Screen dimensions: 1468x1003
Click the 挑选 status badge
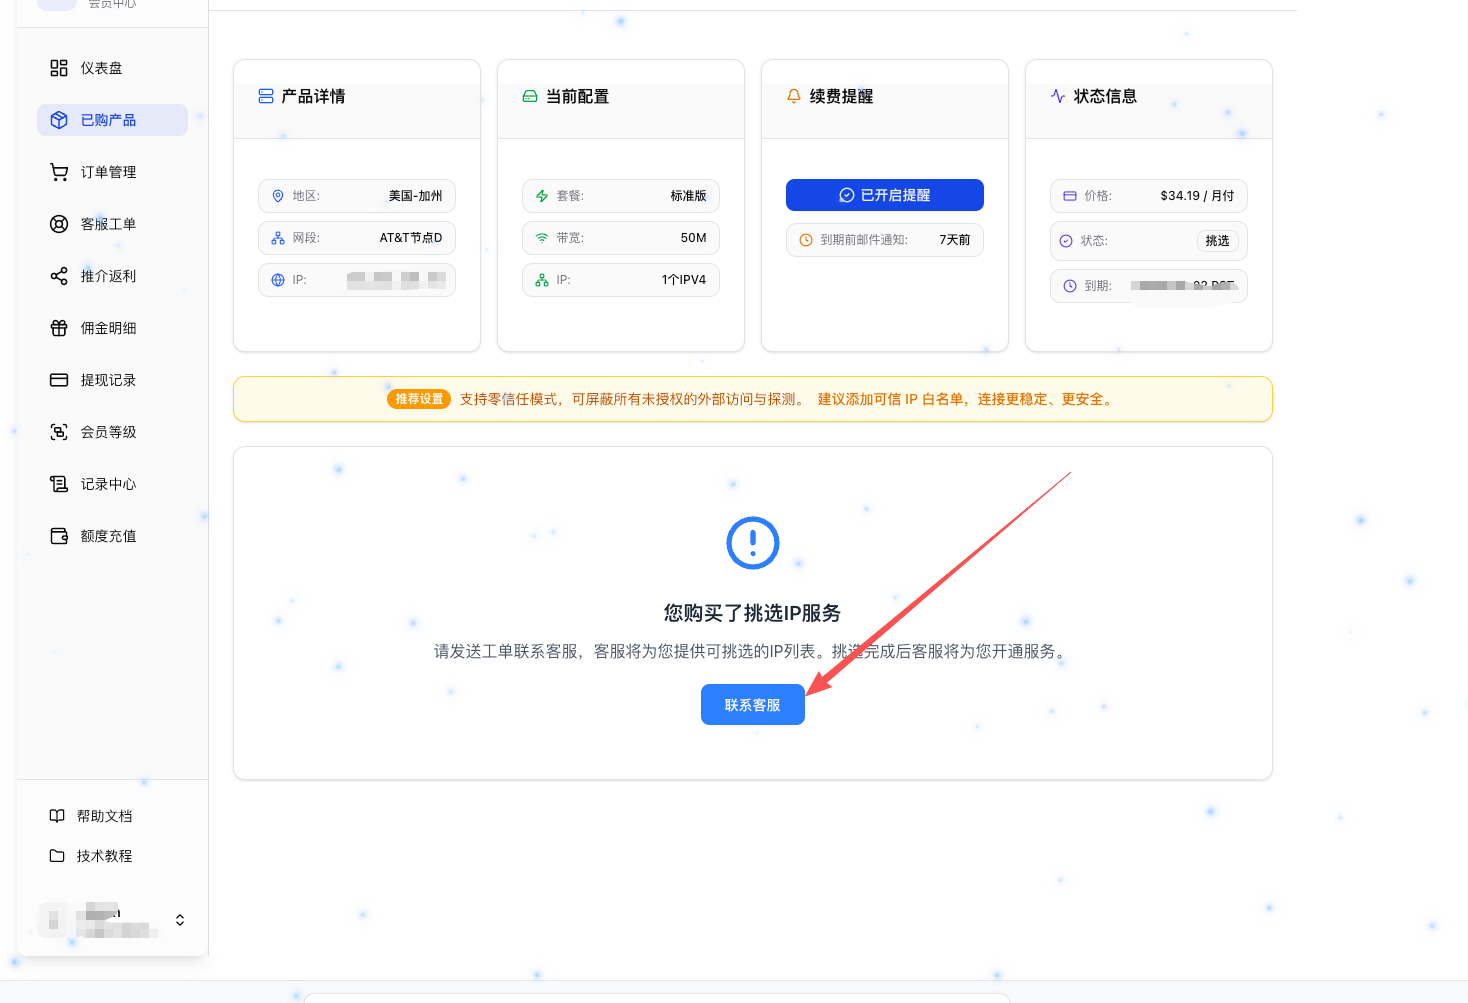[1217, 241]
